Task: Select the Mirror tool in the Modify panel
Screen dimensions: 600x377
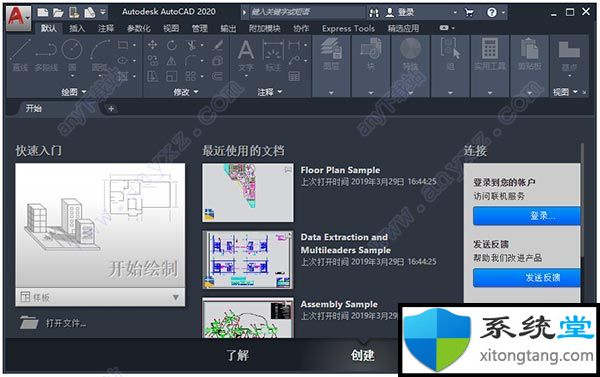Action: coord(171,60)
